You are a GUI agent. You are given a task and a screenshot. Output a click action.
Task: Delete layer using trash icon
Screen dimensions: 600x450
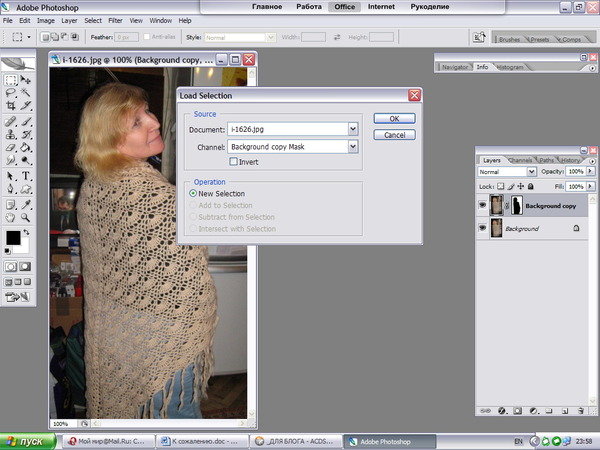pos(580,411)
